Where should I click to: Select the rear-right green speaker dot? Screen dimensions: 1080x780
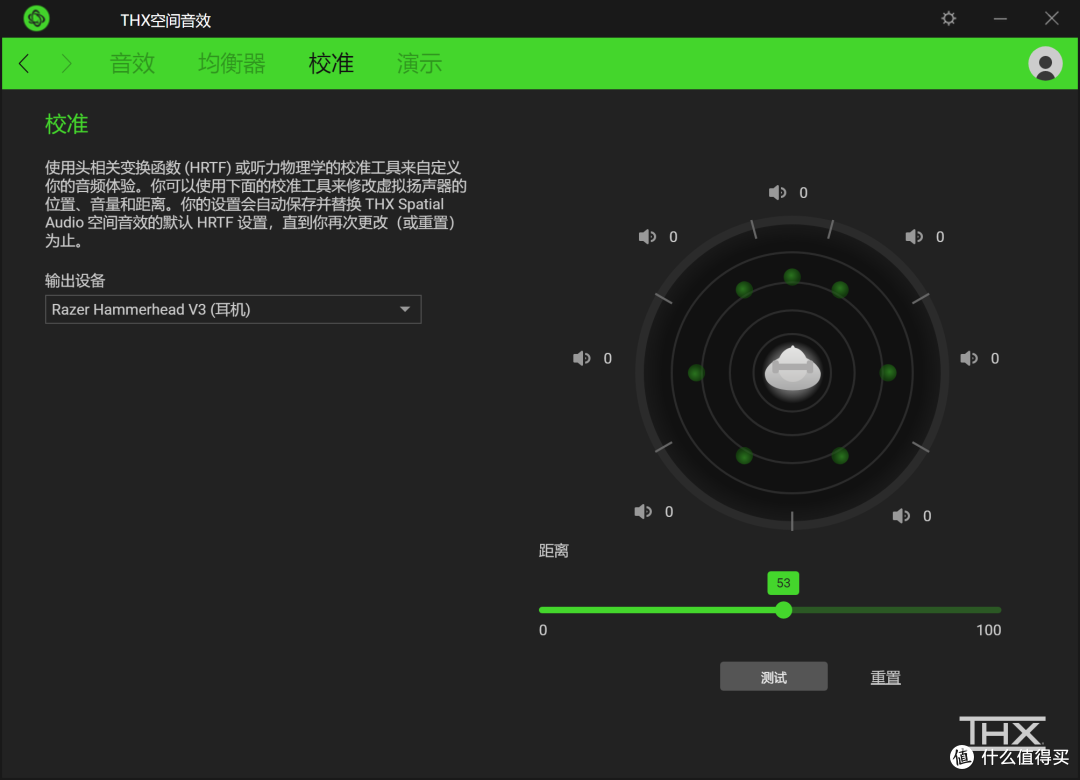[840, 455]
